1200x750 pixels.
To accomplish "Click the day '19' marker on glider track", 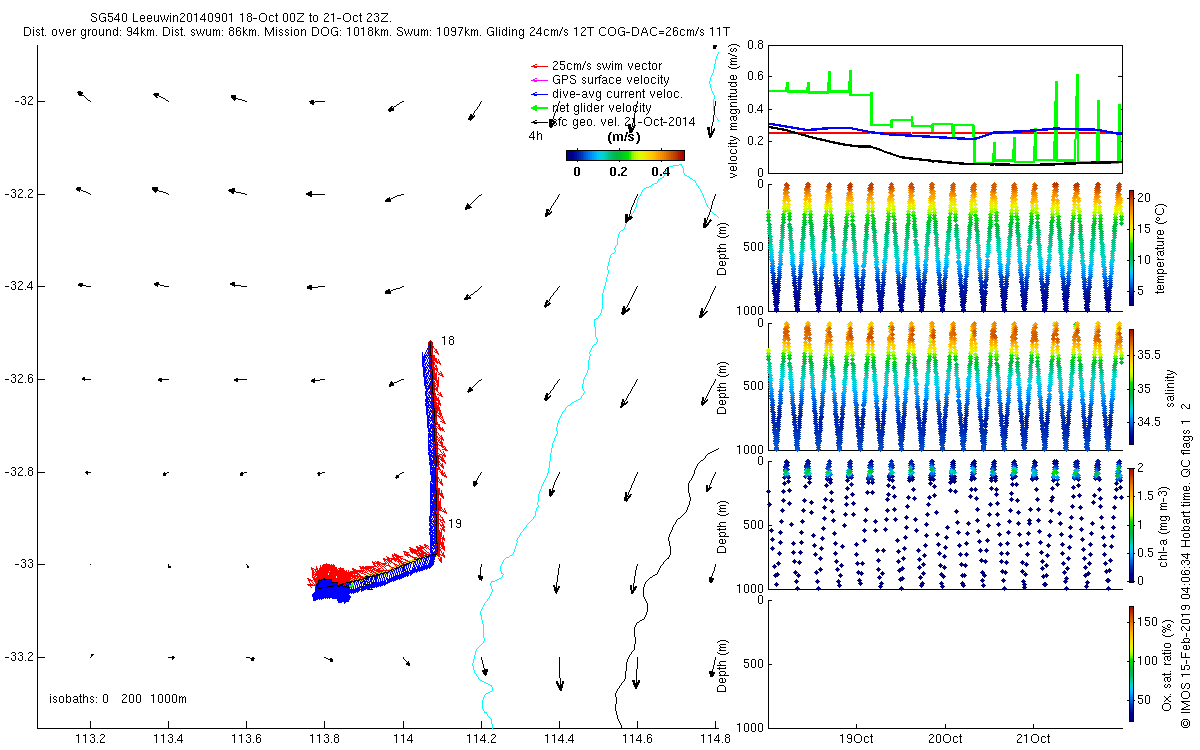I will tap(454, 524).
